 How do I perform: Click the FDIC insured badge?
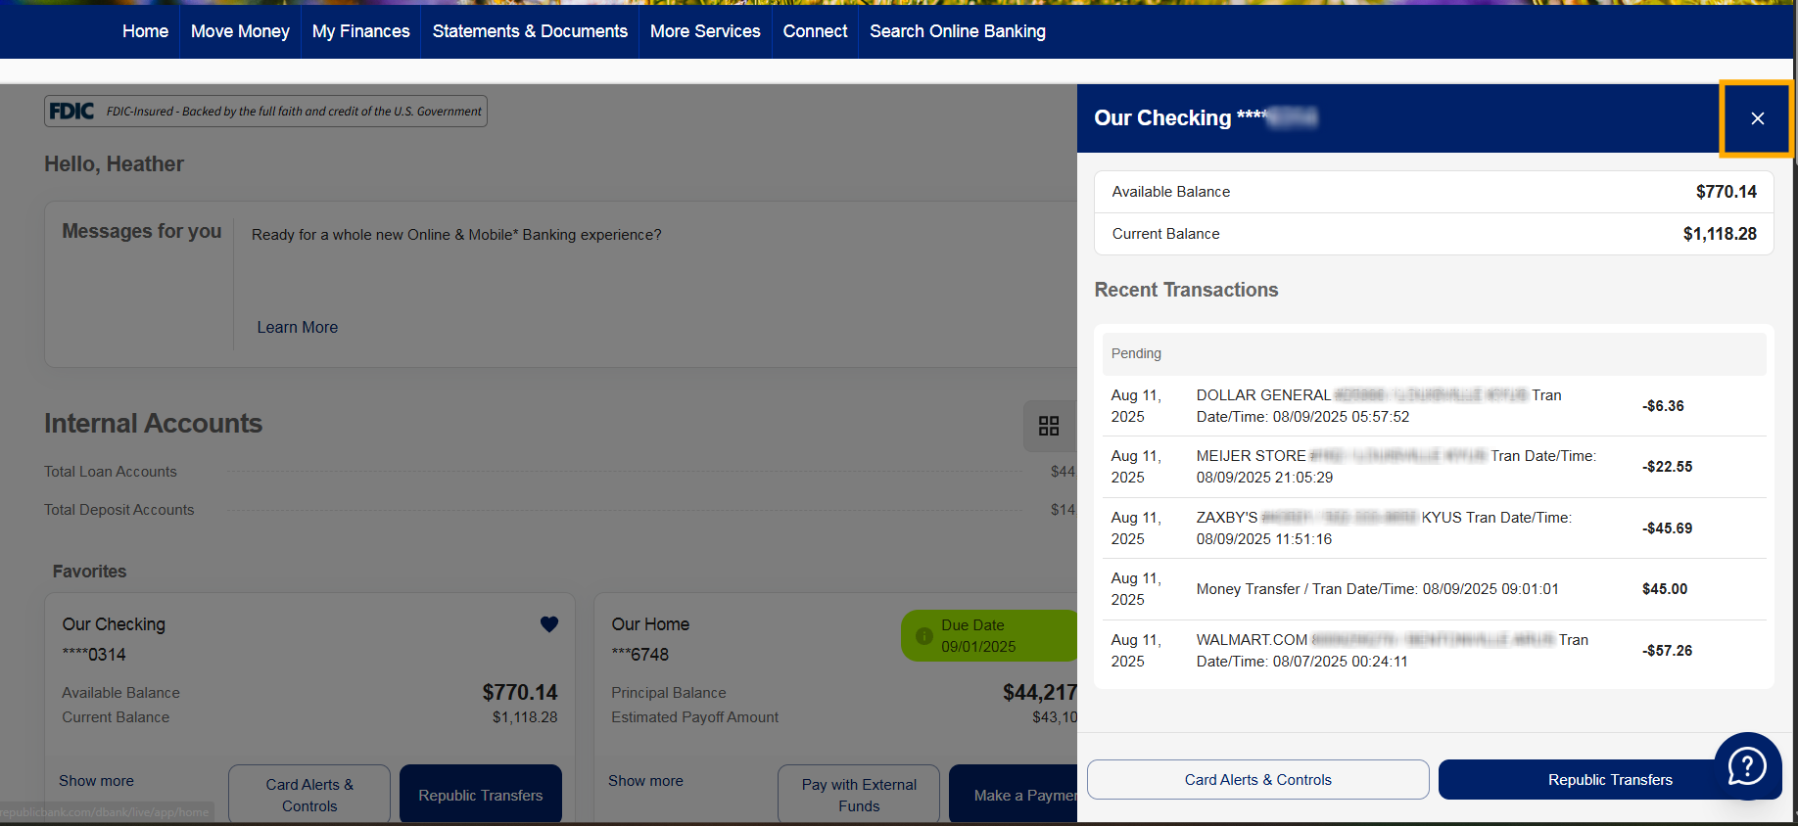[266, 111]
